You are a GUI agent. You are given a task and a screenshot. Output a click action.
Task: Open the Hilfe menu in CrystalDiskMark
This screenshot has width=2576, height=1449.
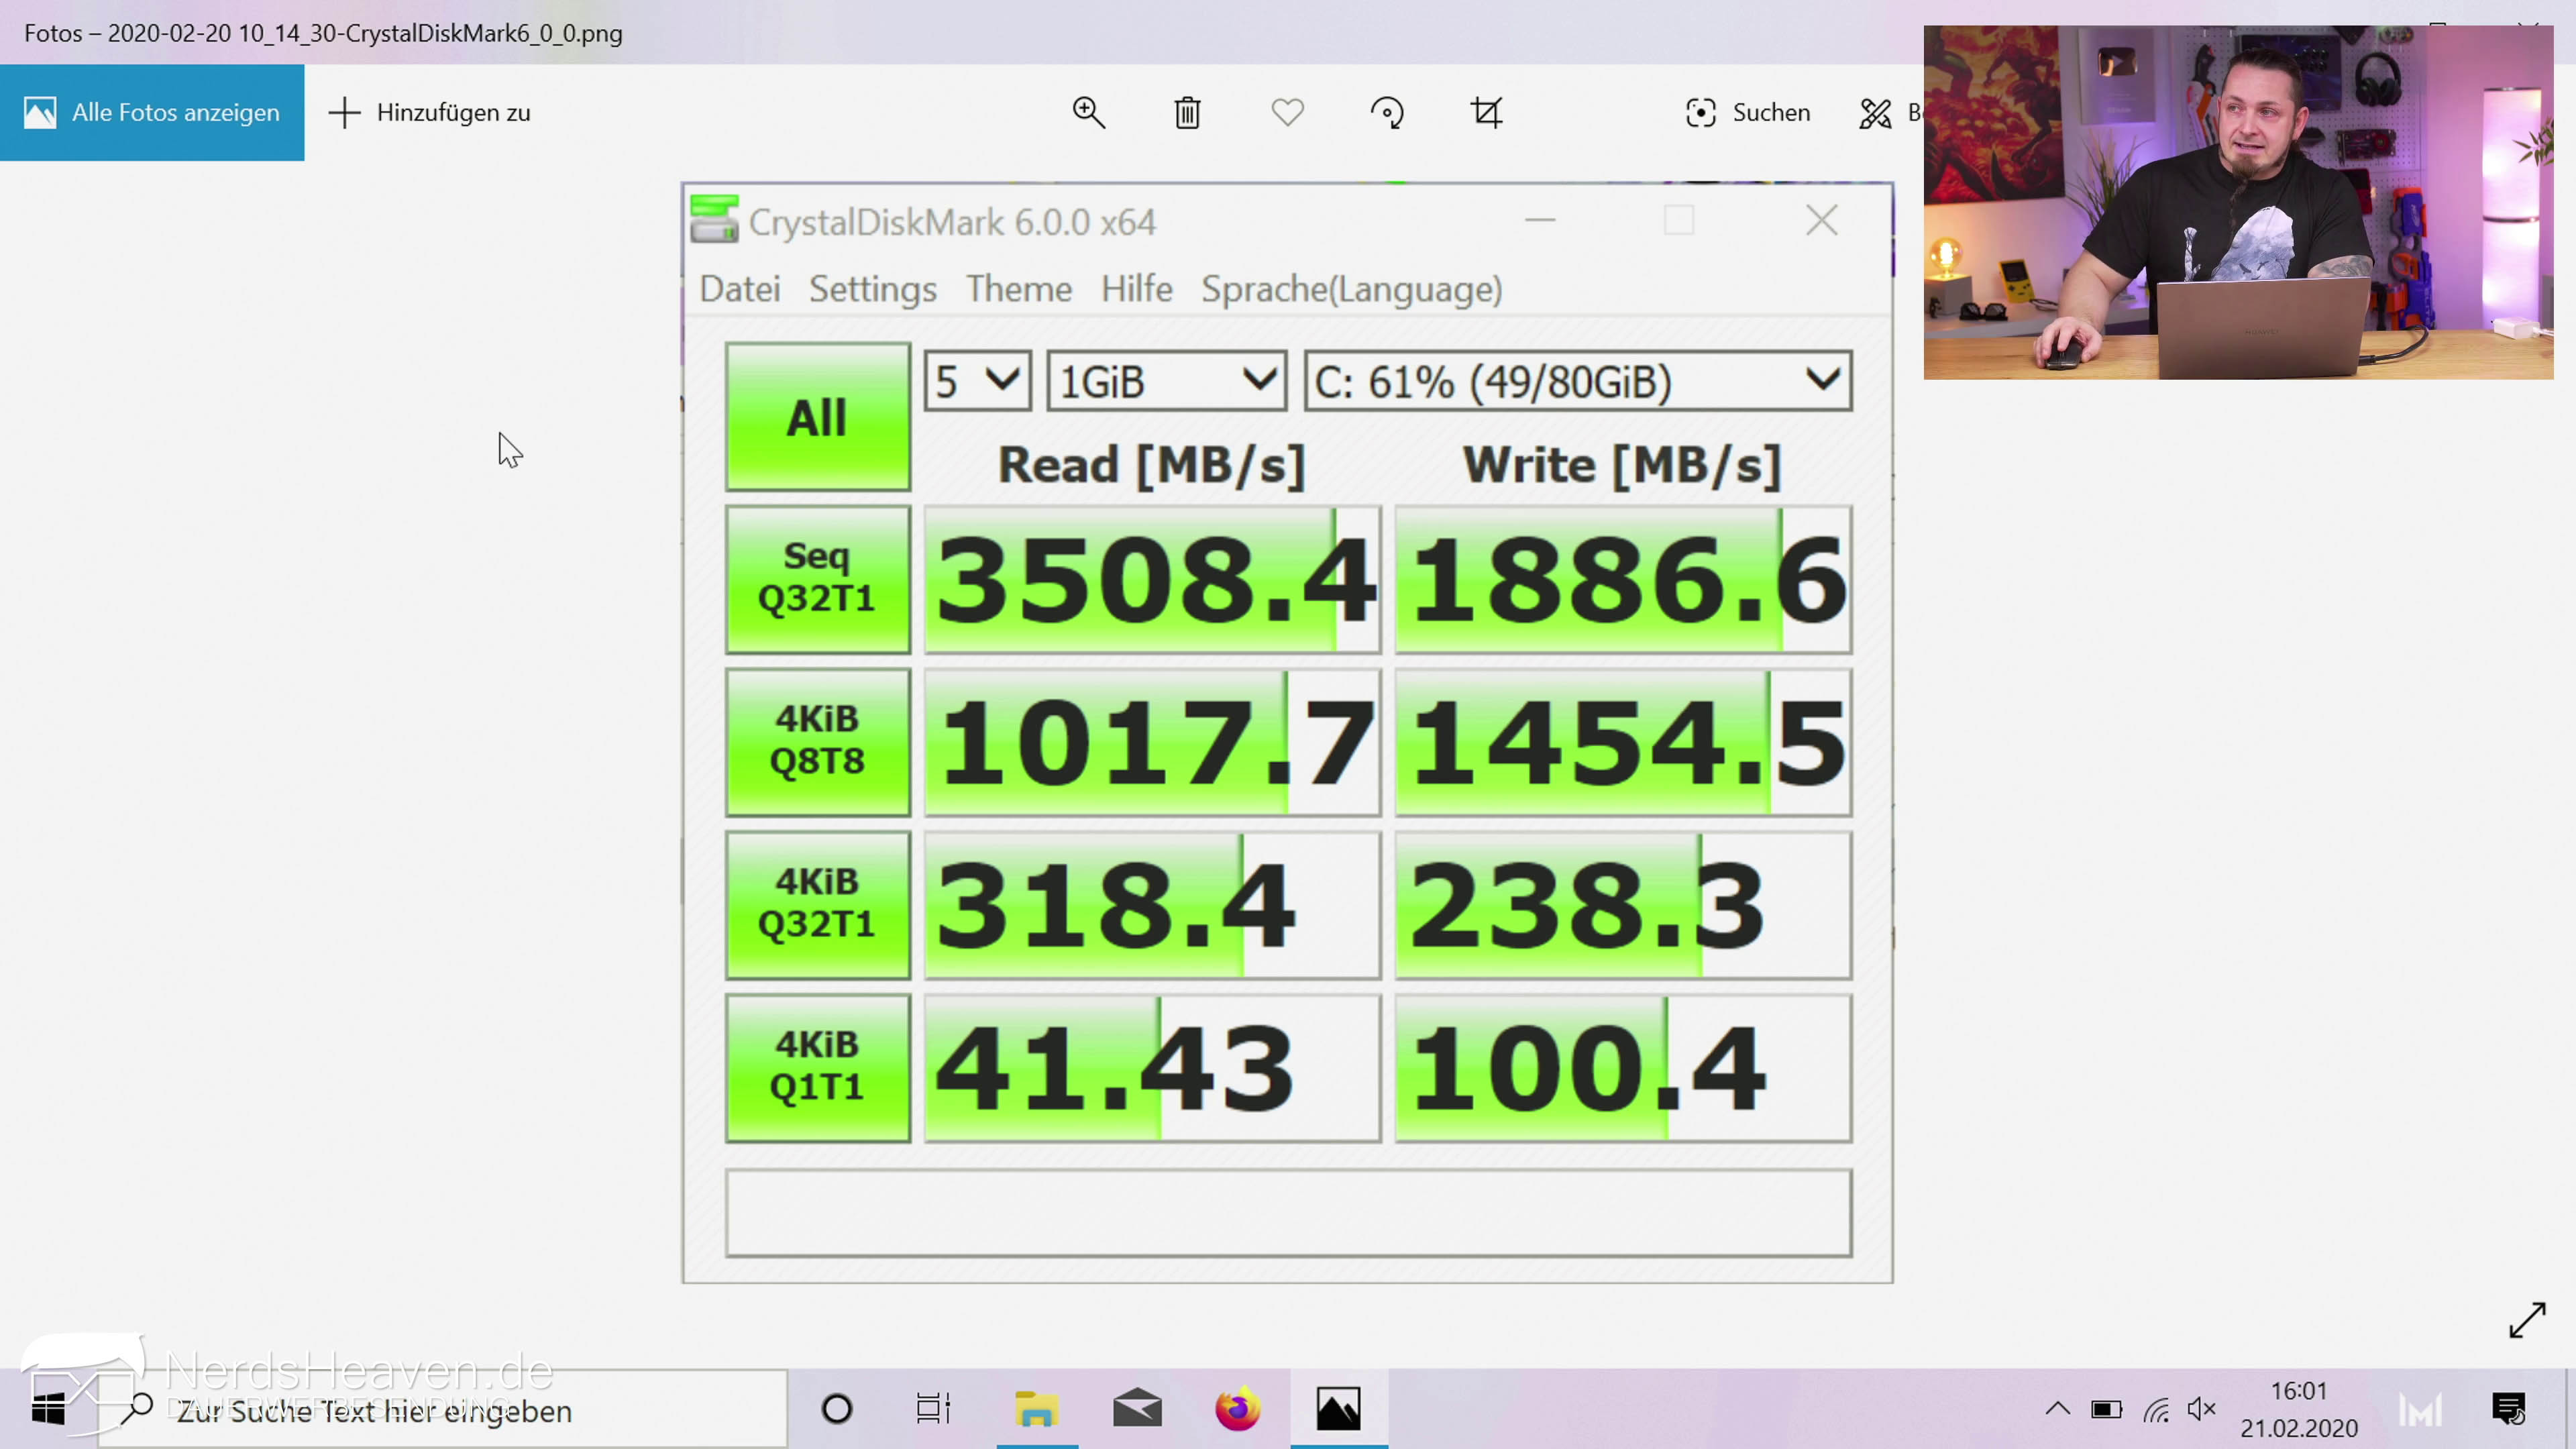coord(1136,289)
